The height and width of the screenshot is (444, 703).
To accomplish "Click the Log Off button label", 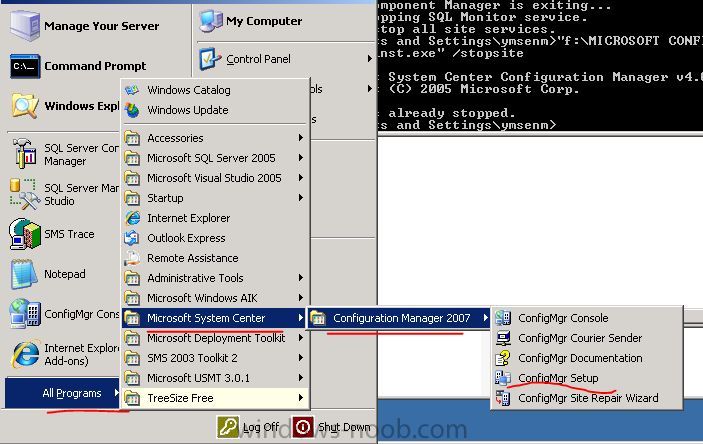I will click(261, 427).
